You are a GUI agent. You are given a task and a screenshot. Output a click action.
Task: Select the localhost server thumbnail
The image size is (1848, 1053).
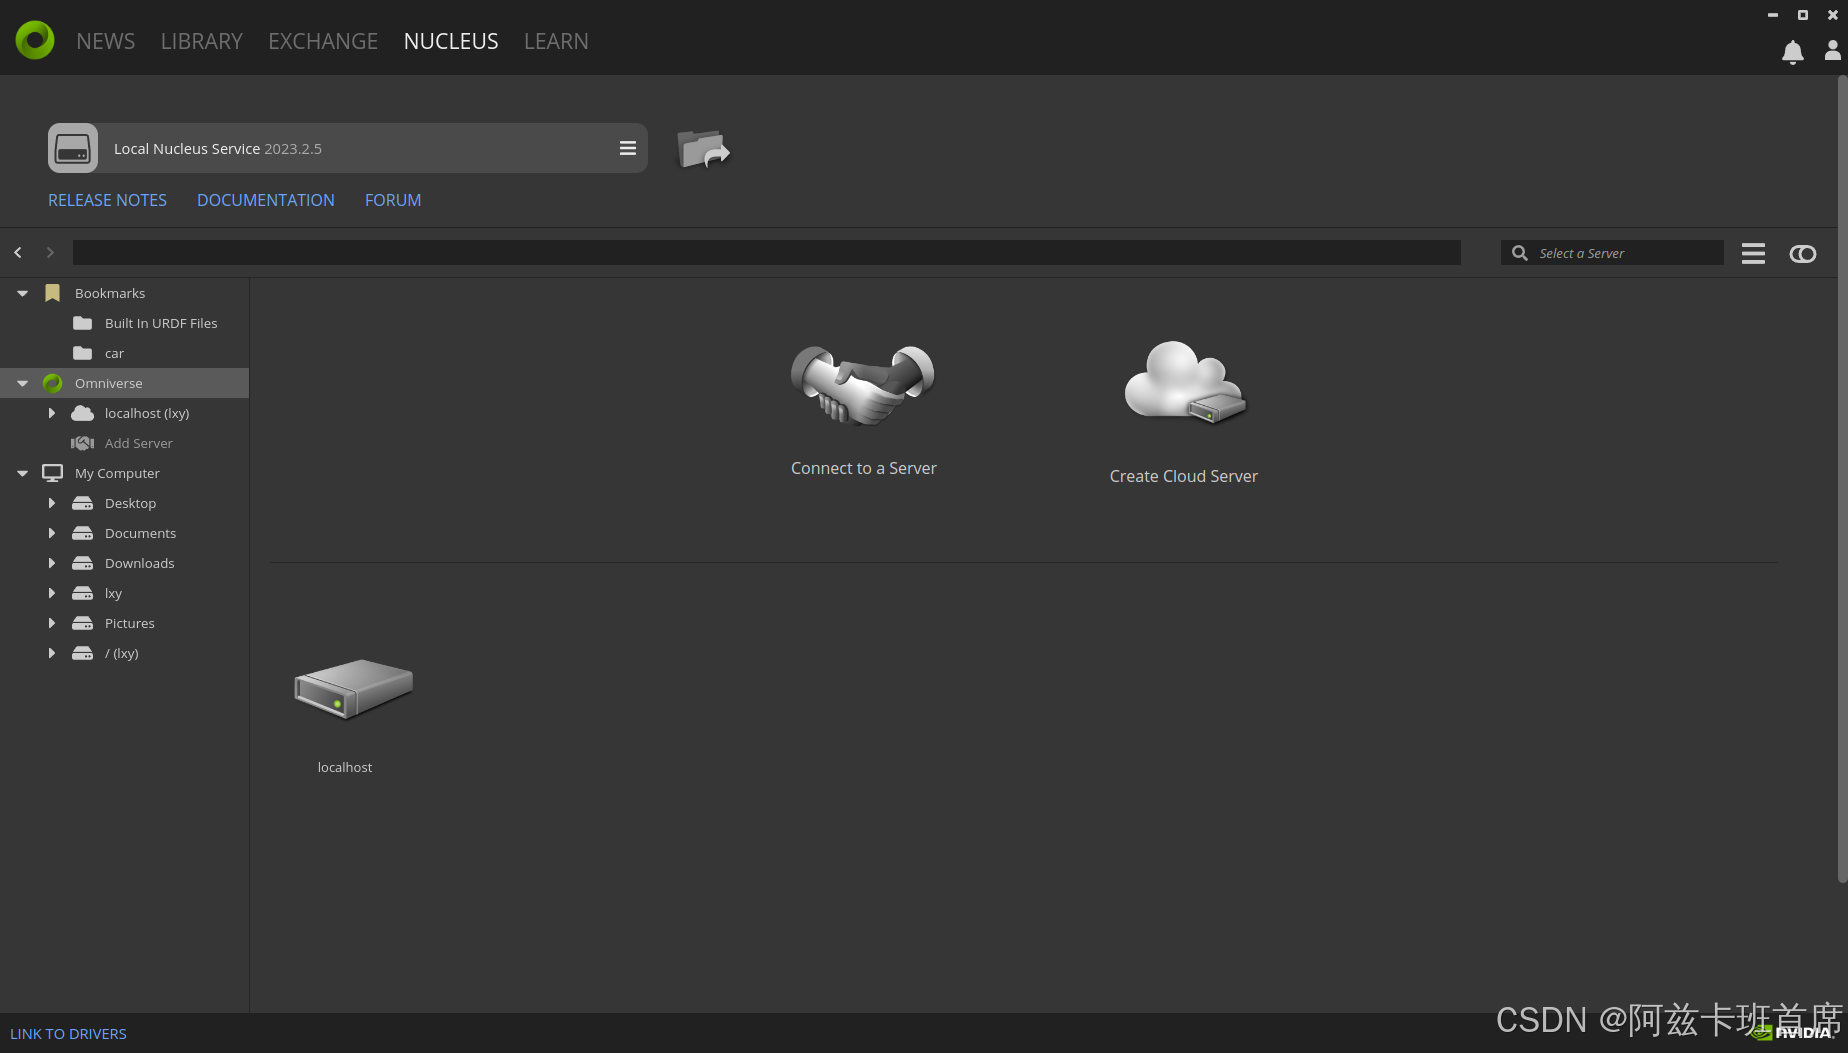point(352,688)
